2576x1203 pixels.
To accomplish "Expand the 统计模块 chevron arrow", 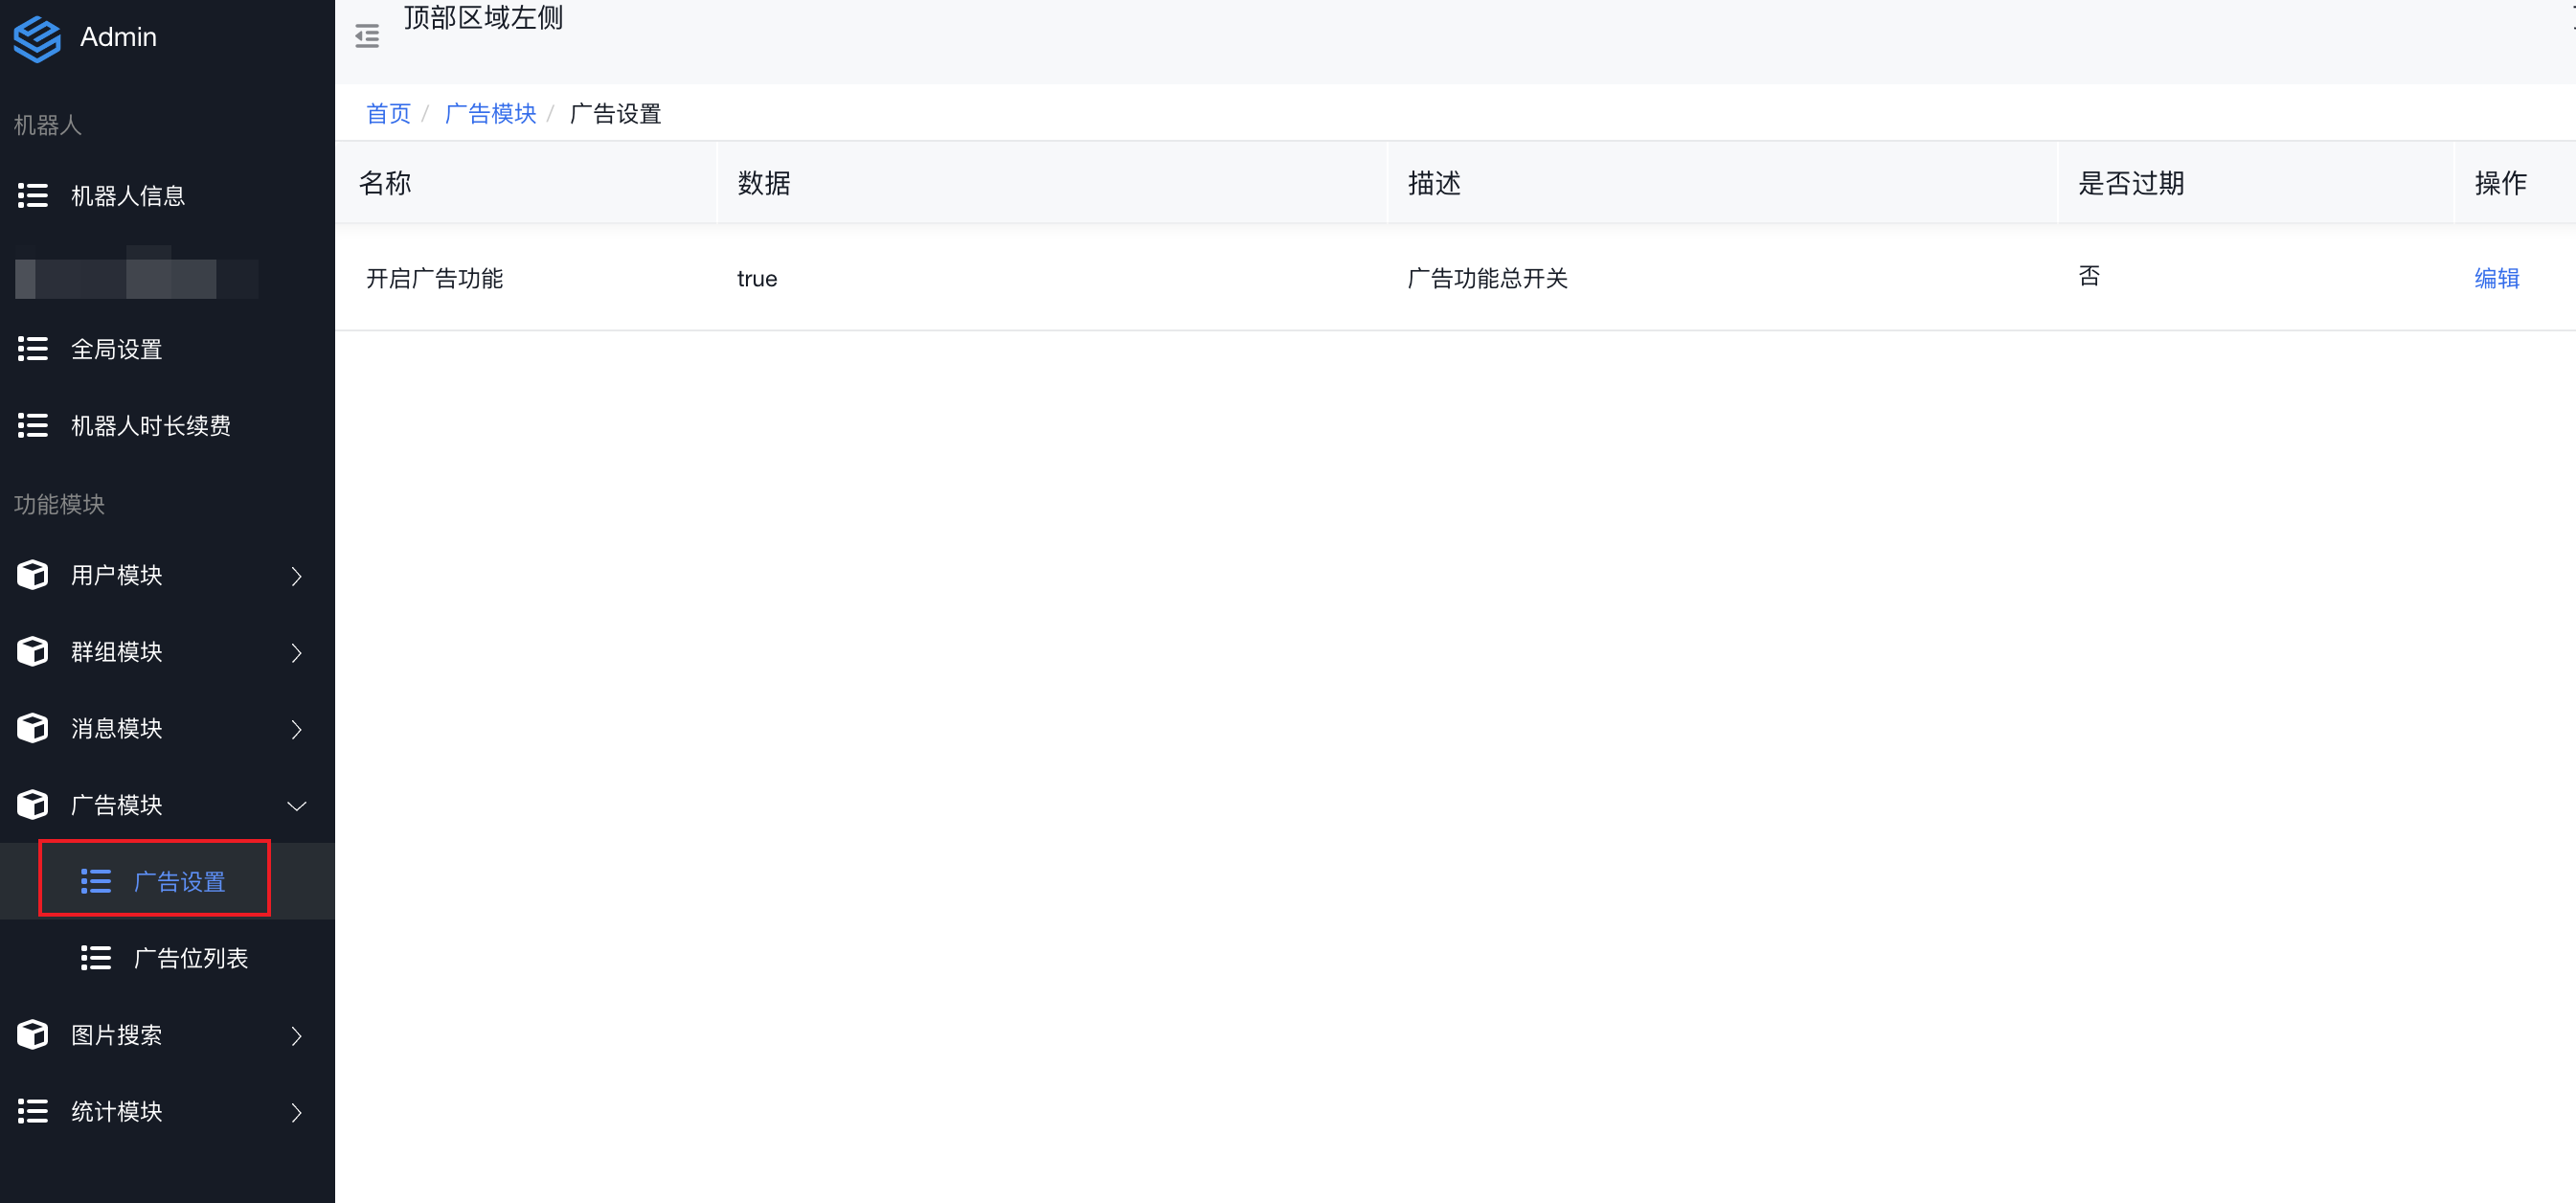I will (x=296, y=1112).
